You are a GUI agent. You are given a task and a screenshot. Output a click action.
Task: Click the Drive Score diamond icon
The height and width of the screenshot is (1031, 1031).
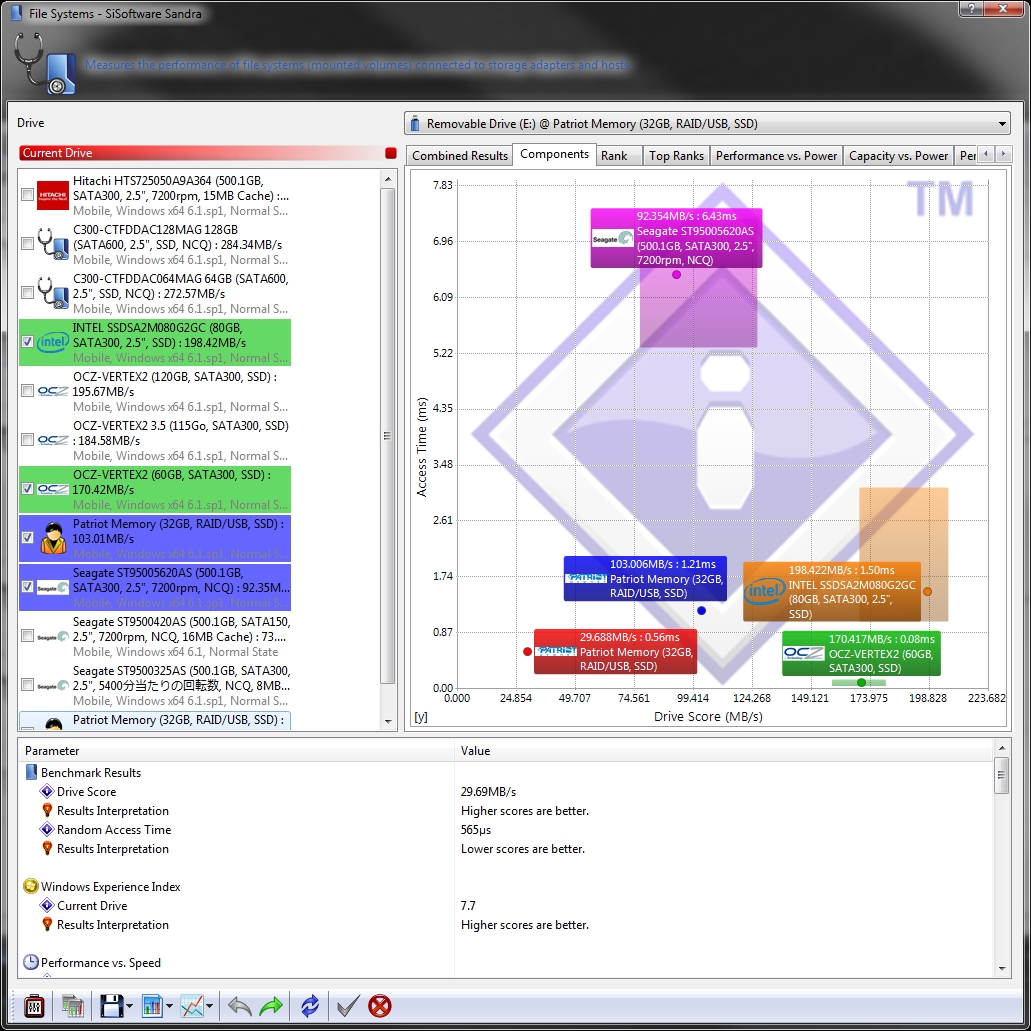[47, 791]
